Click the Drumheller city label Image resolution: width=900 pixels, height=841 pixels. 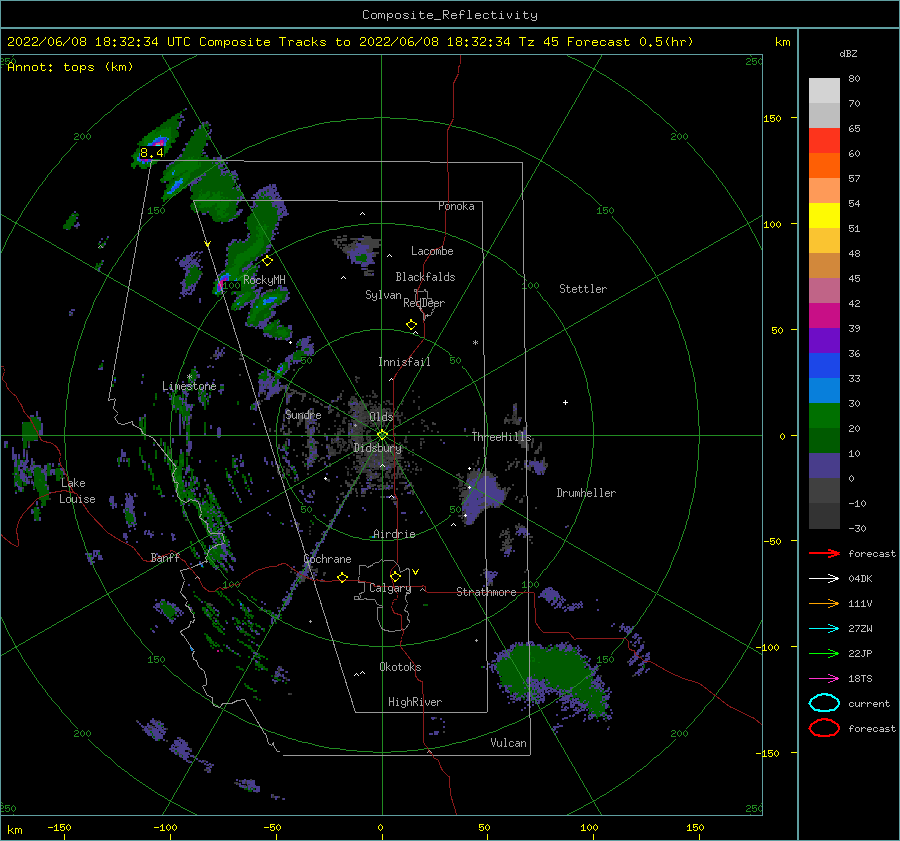pyautogui.click(x=586, y=493)
